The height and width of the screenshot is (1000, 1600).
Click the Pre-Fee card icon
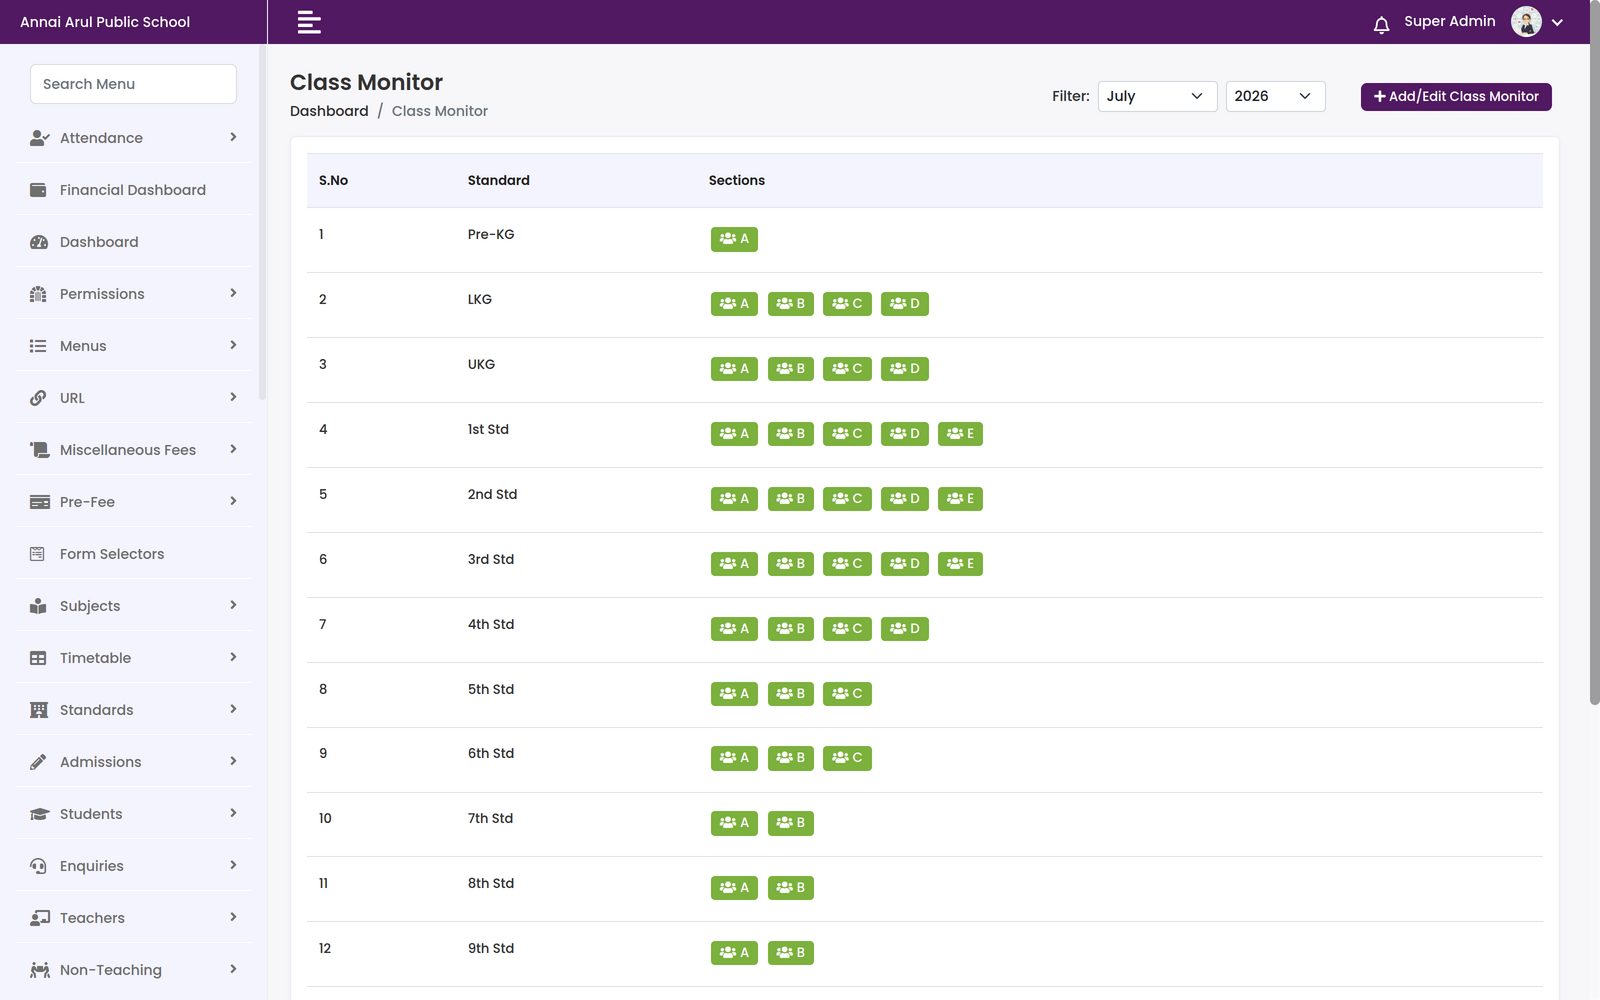click(x=39, y=502)
